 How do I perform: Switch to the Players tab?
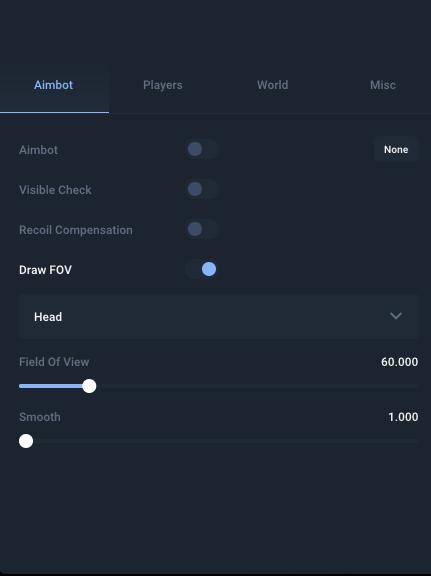coord(163,85)
